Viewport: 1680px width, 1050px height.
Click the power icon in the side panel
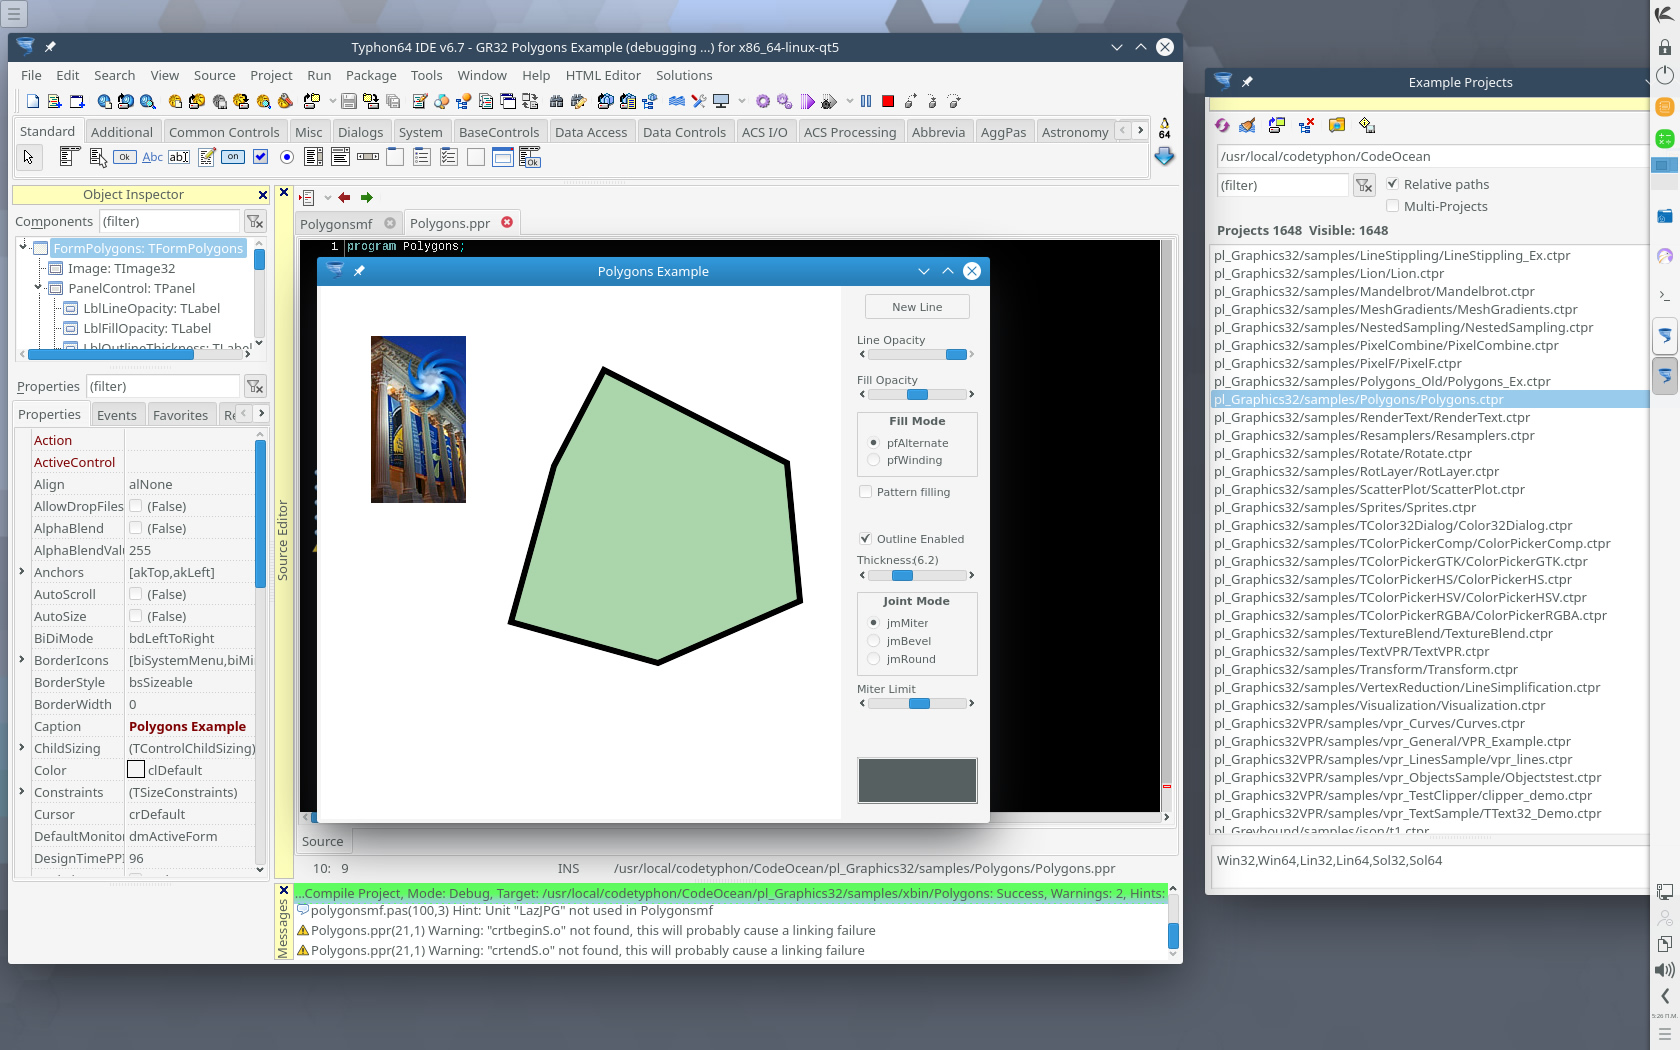tap(1665, 75)
